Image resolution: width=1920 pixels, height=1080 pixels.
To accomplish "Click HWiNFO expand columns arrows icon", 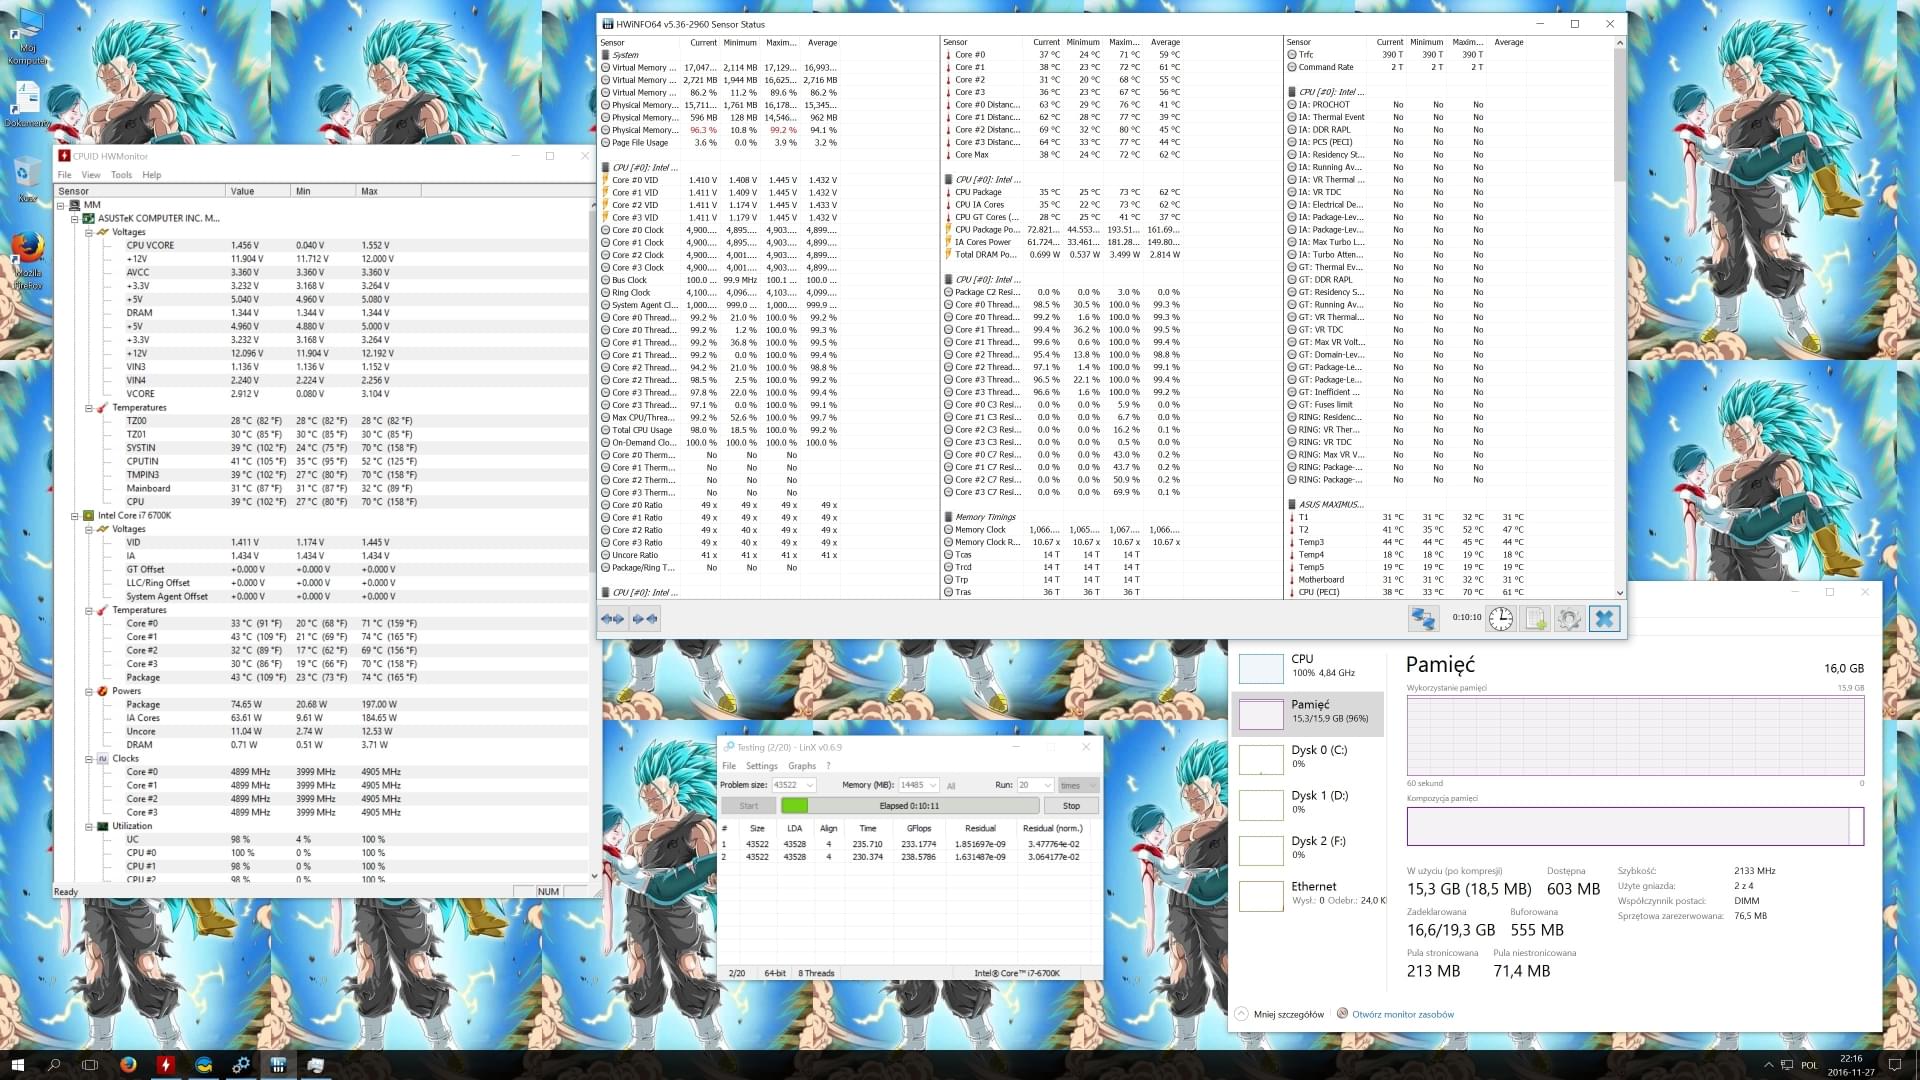I will [612, 619].
